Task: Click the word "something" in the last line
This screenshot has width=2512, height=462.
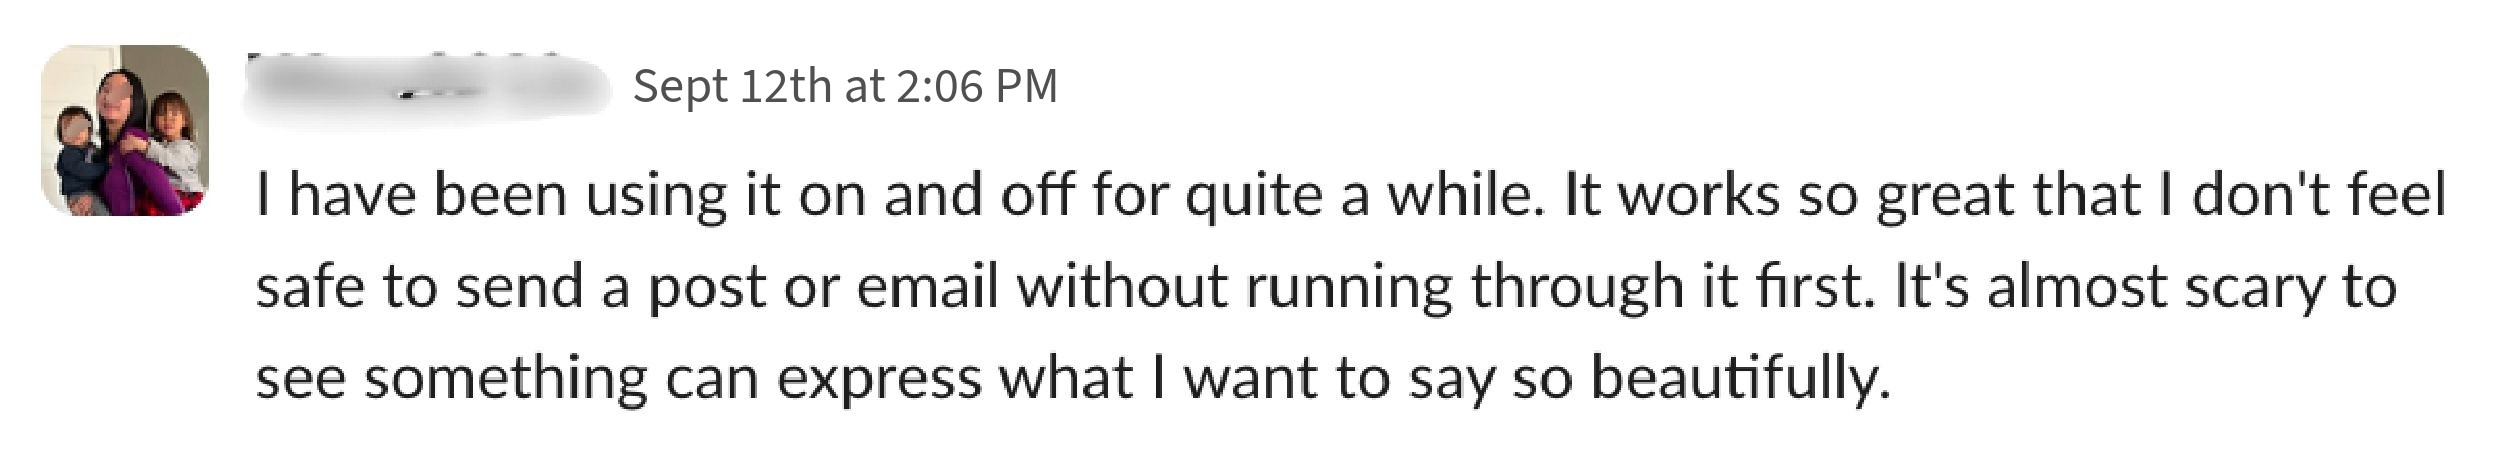Action: click(505, 378)
